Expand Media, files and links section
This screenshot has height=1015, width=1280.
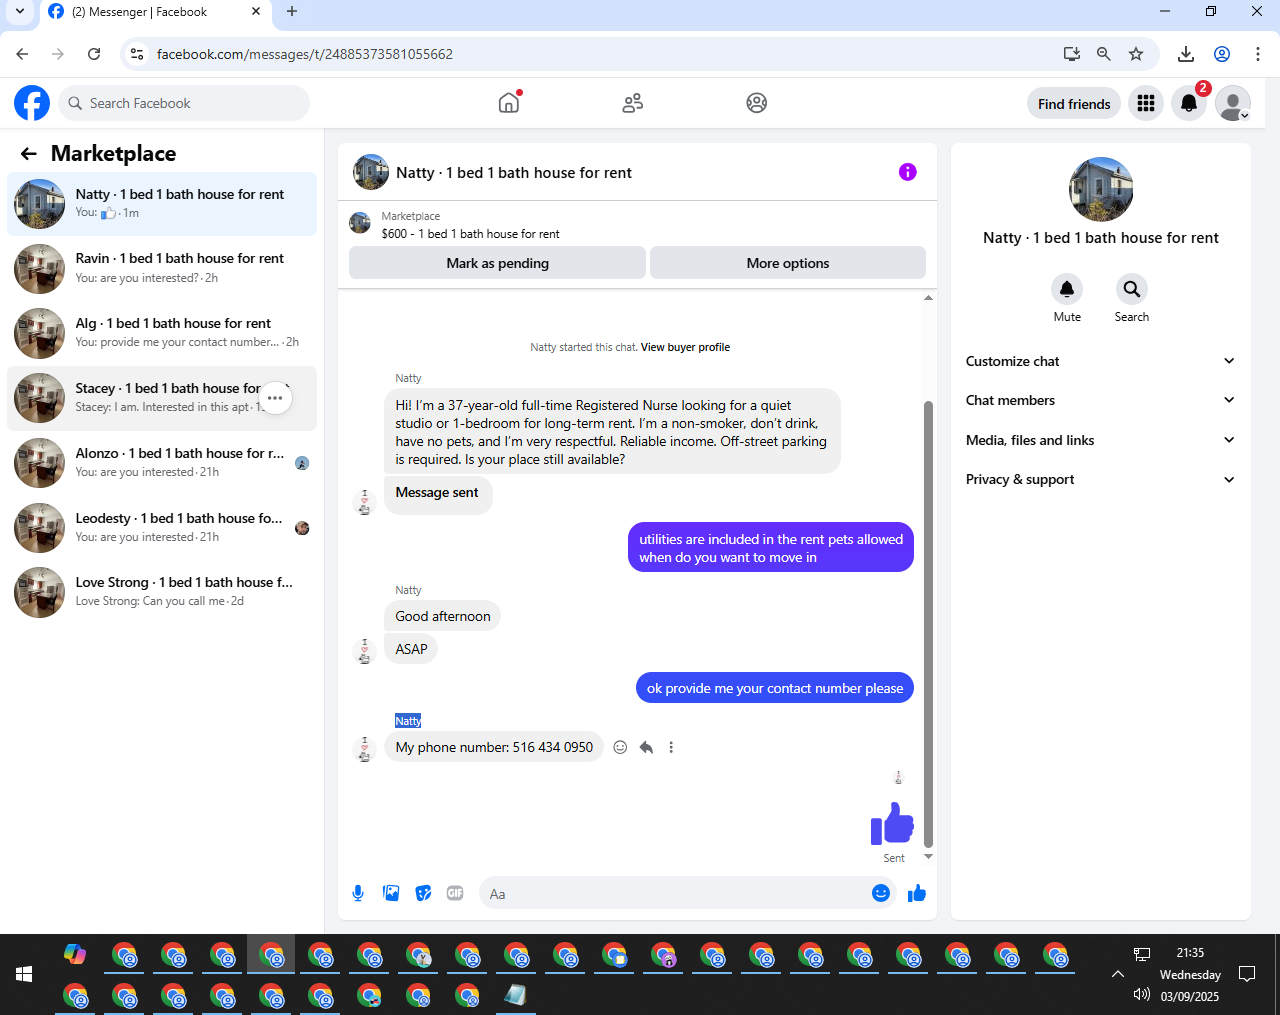click(x=1101, y=440)
